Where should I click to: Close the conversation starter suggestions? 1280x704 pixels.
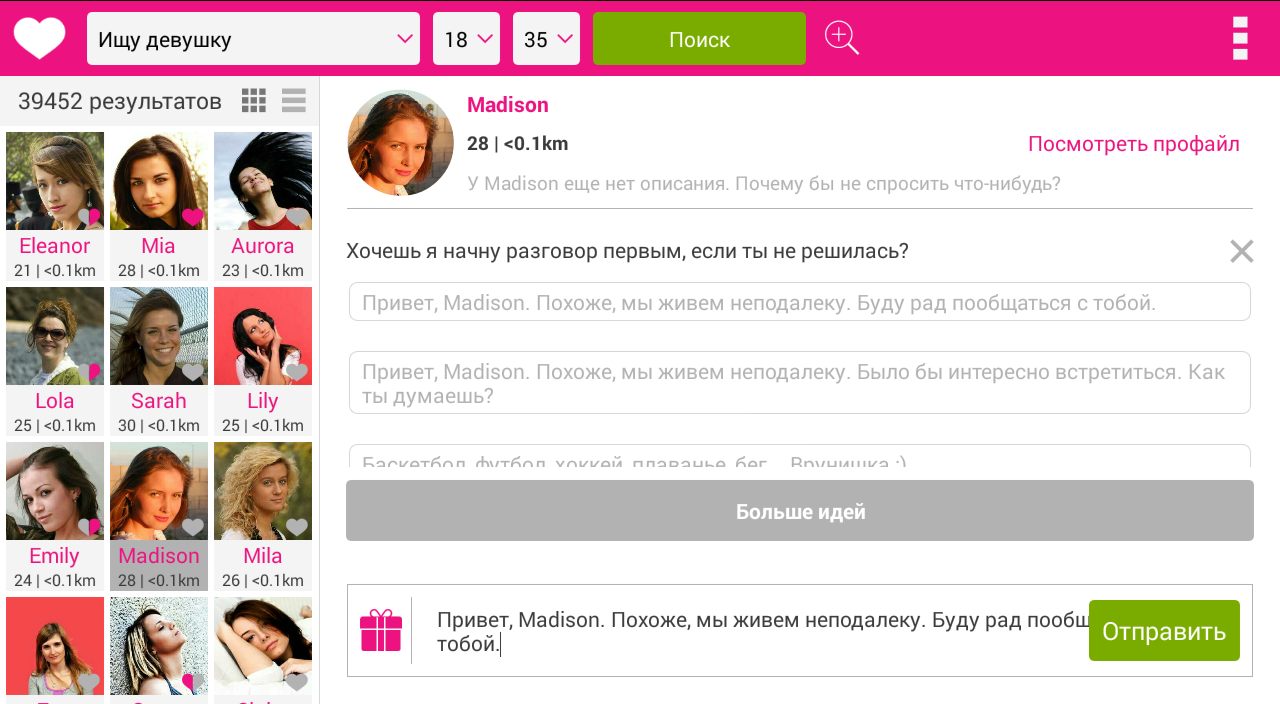[1241, 251]
